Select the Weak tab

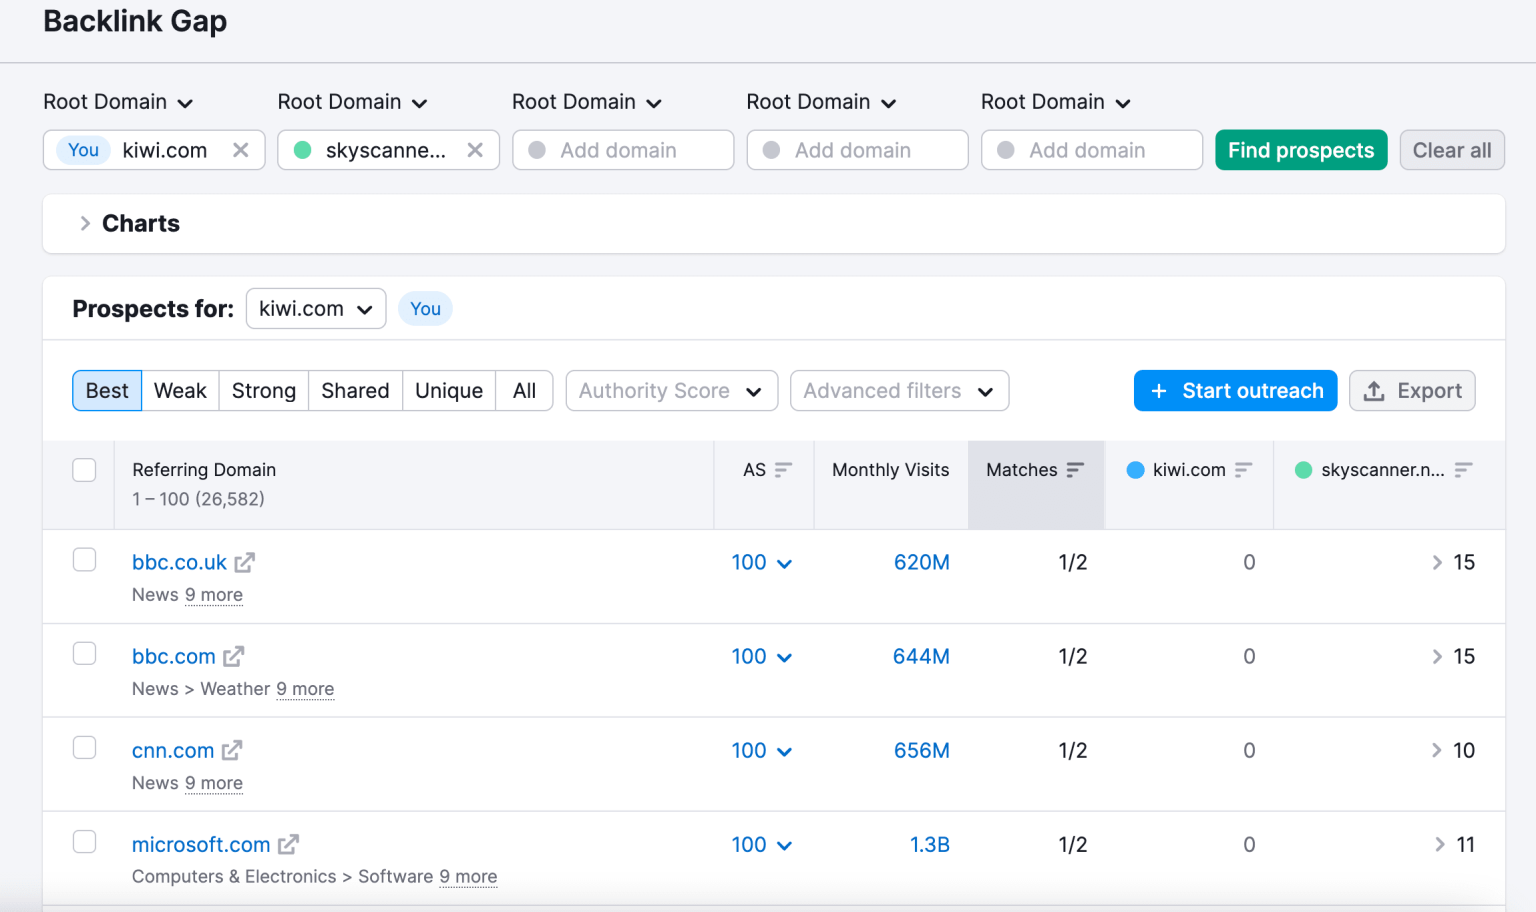point(180,390)
